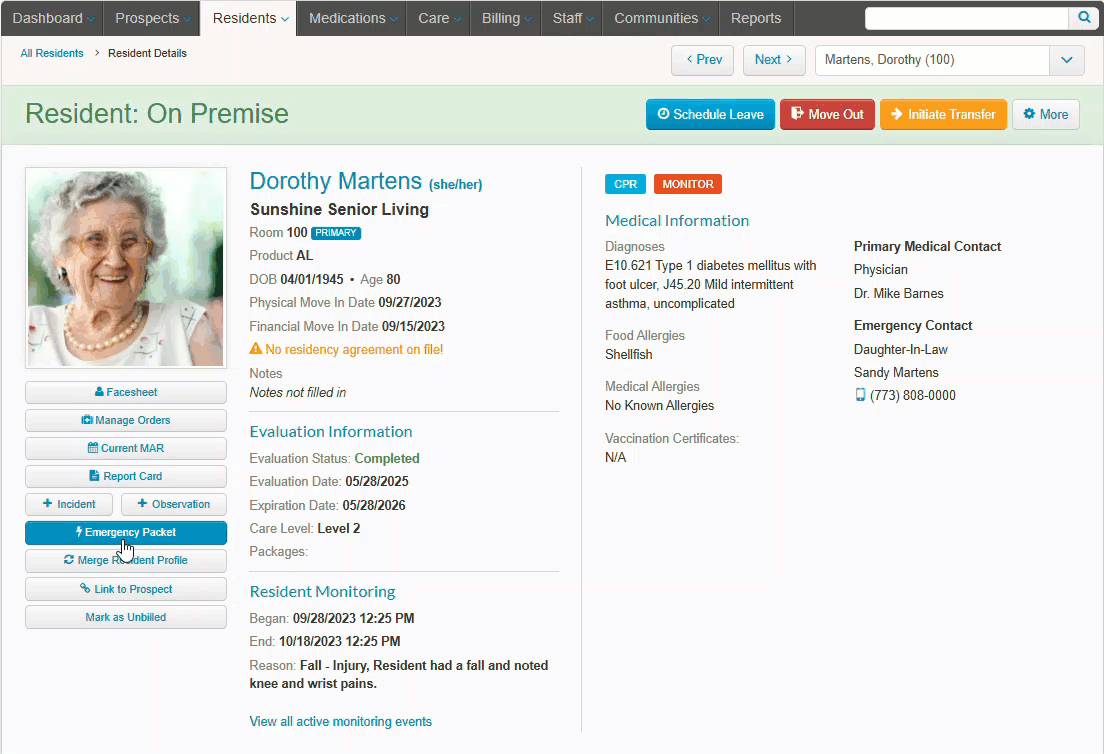Expand the Residents menu arrow
Screen dimensions: 1104x754
[284, 20]
